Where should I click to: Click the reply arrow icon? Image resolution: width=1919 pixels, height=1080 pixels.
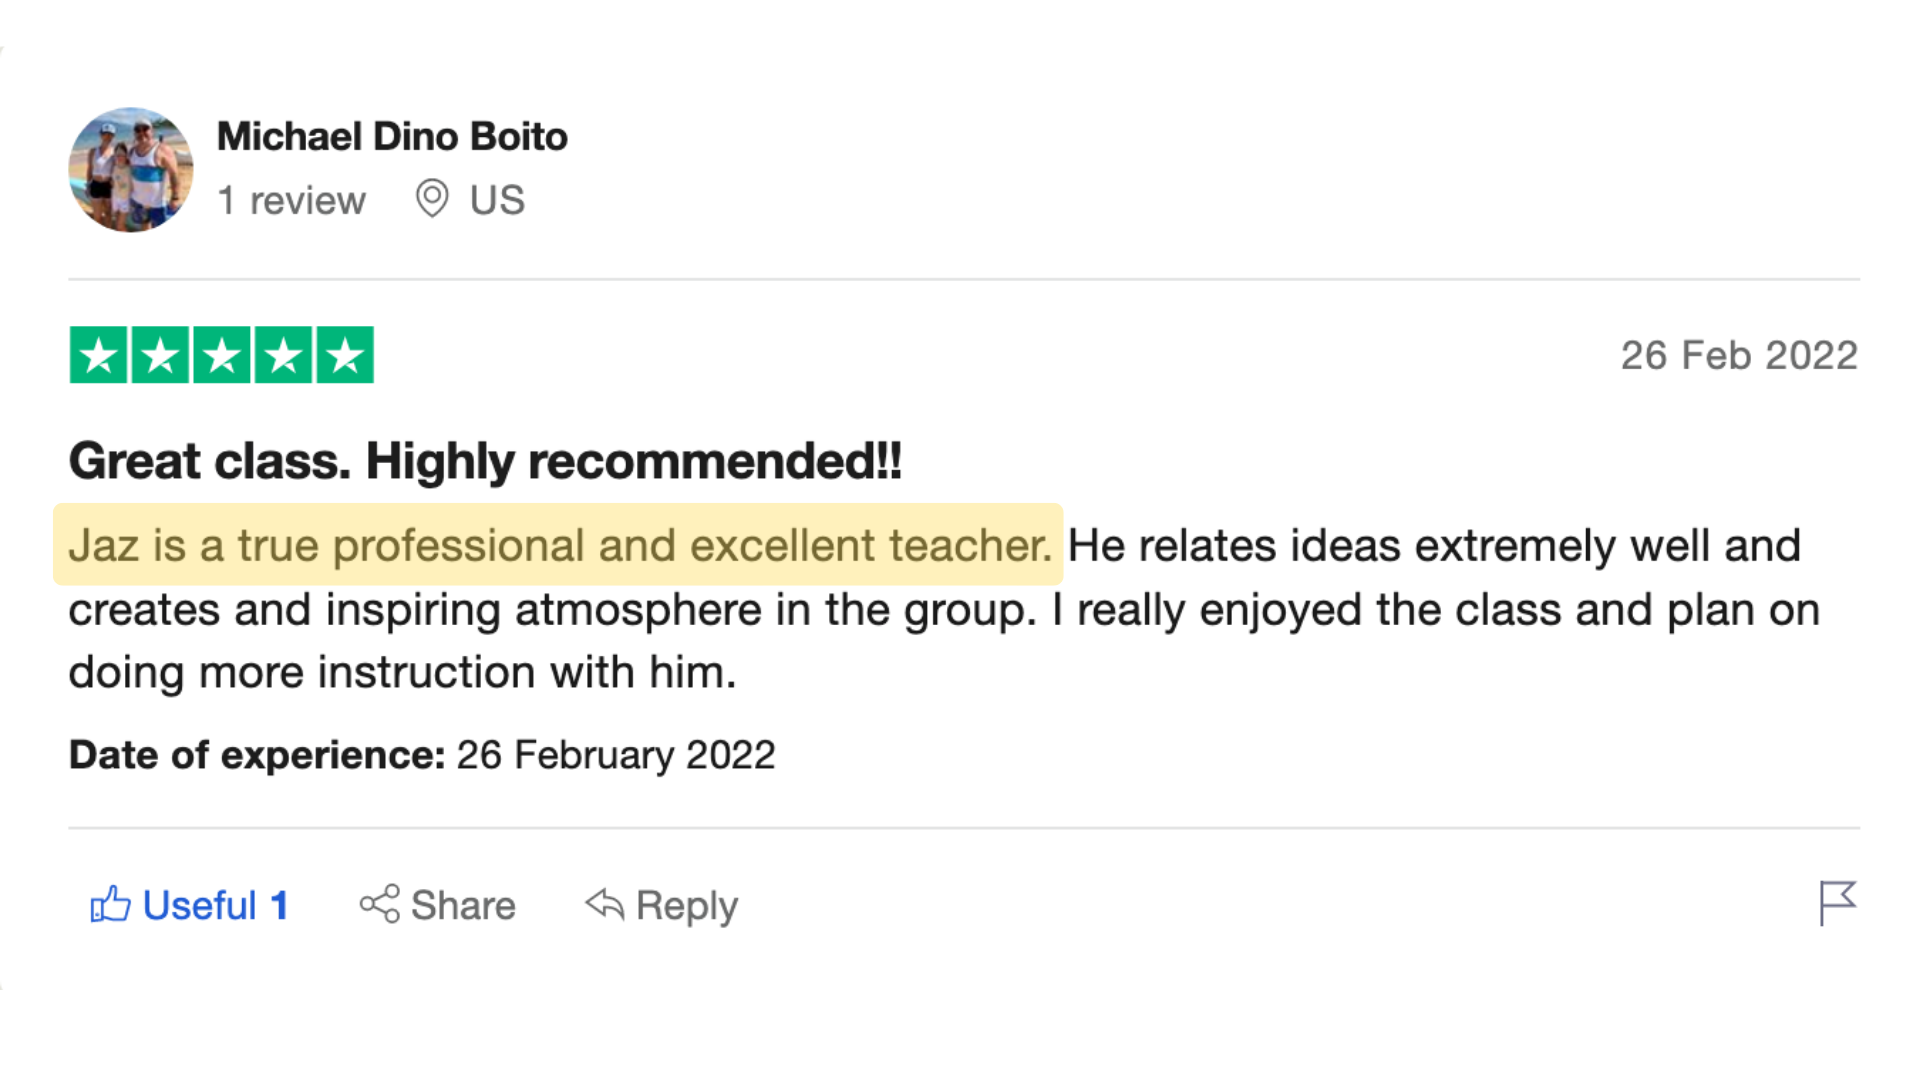tap(605, 904)
